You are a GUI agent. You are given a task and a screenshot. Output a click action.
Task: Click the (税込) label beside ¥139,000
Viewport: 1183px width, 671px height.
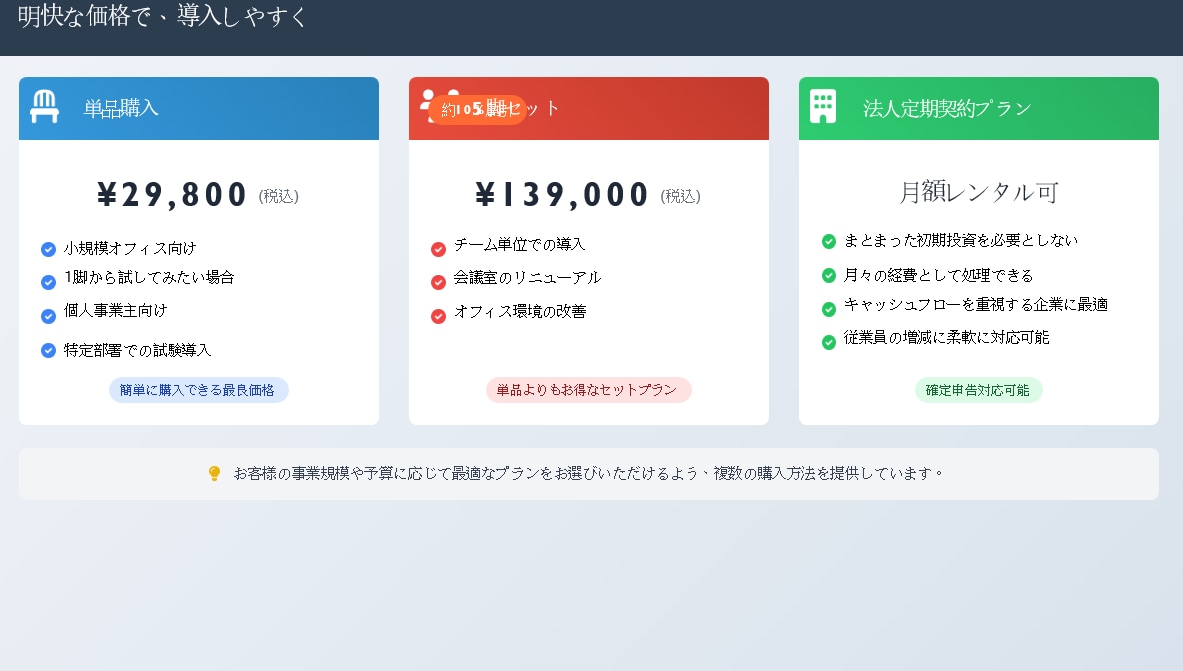681,196
